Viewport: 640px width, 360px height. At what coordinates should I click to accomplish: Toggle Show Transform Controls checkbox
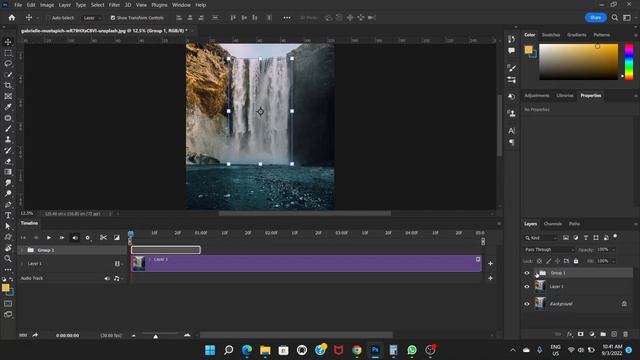coord(113,18)
